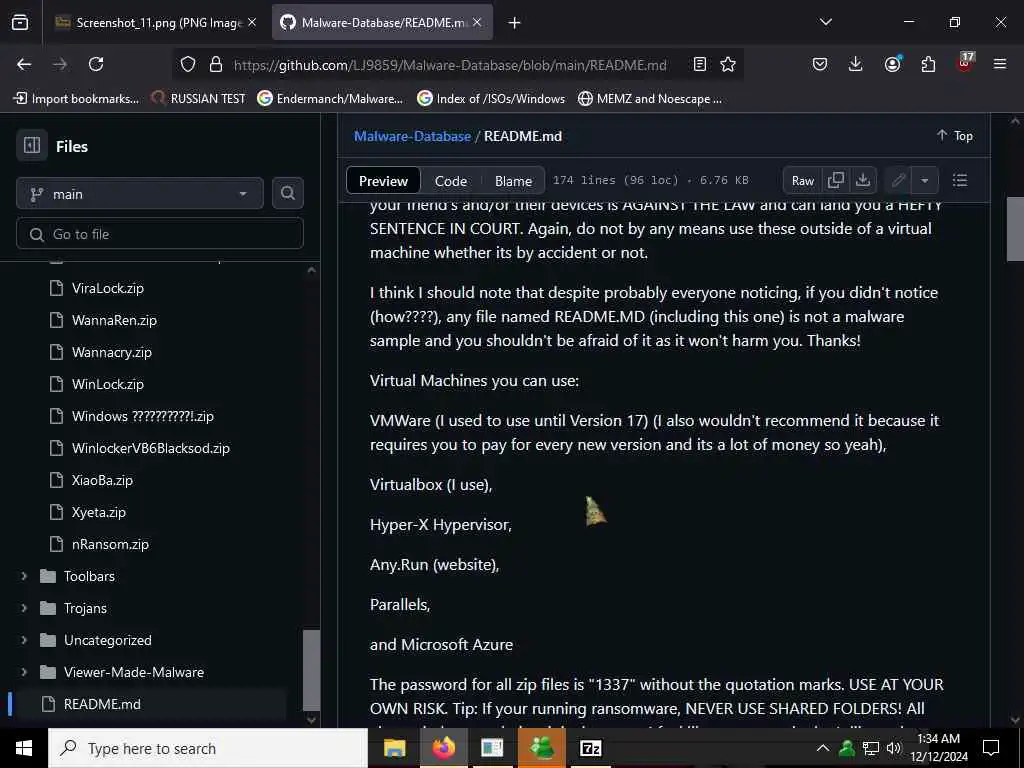Click the pencil edit file icon
The width and height of the screenshot is (1024, 768).
tap(899, 180)
